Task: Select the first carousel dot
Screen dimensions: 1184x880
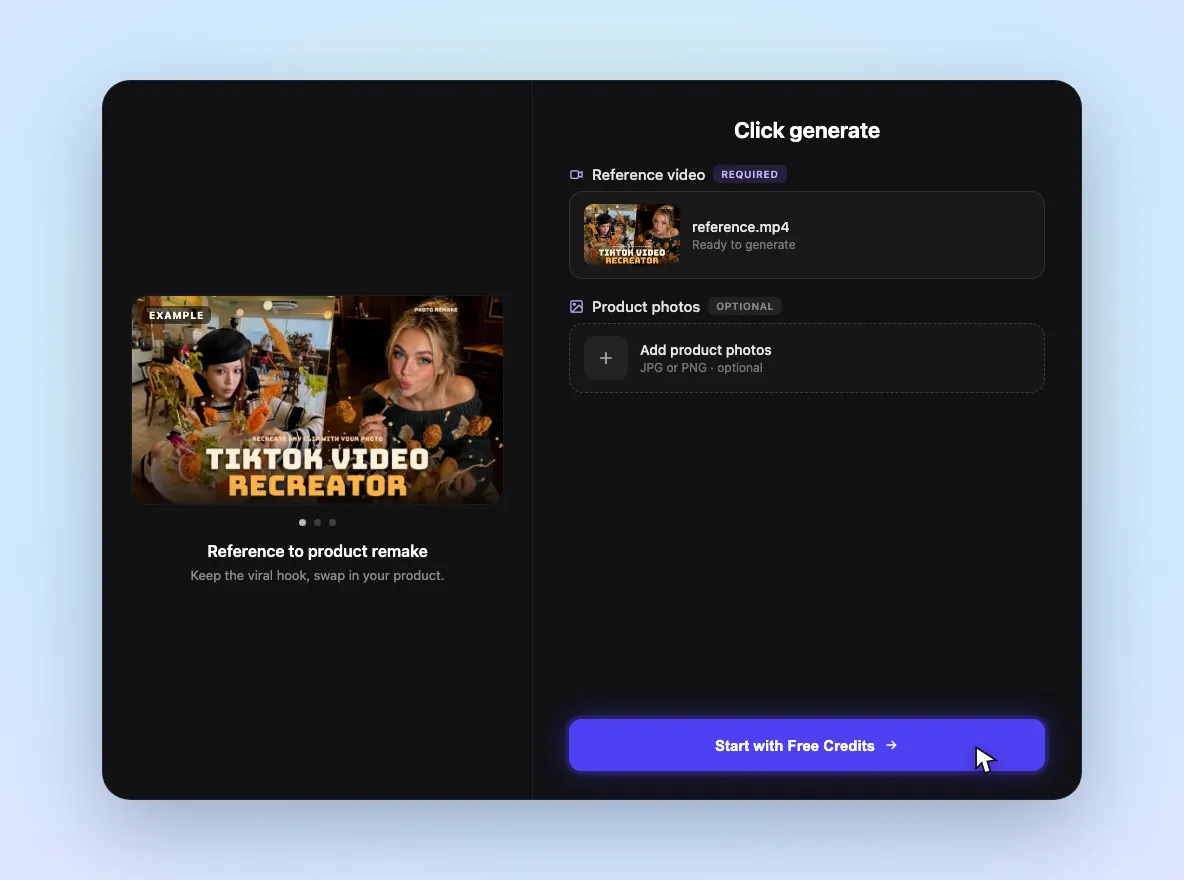Action: [x=303, y=522]
